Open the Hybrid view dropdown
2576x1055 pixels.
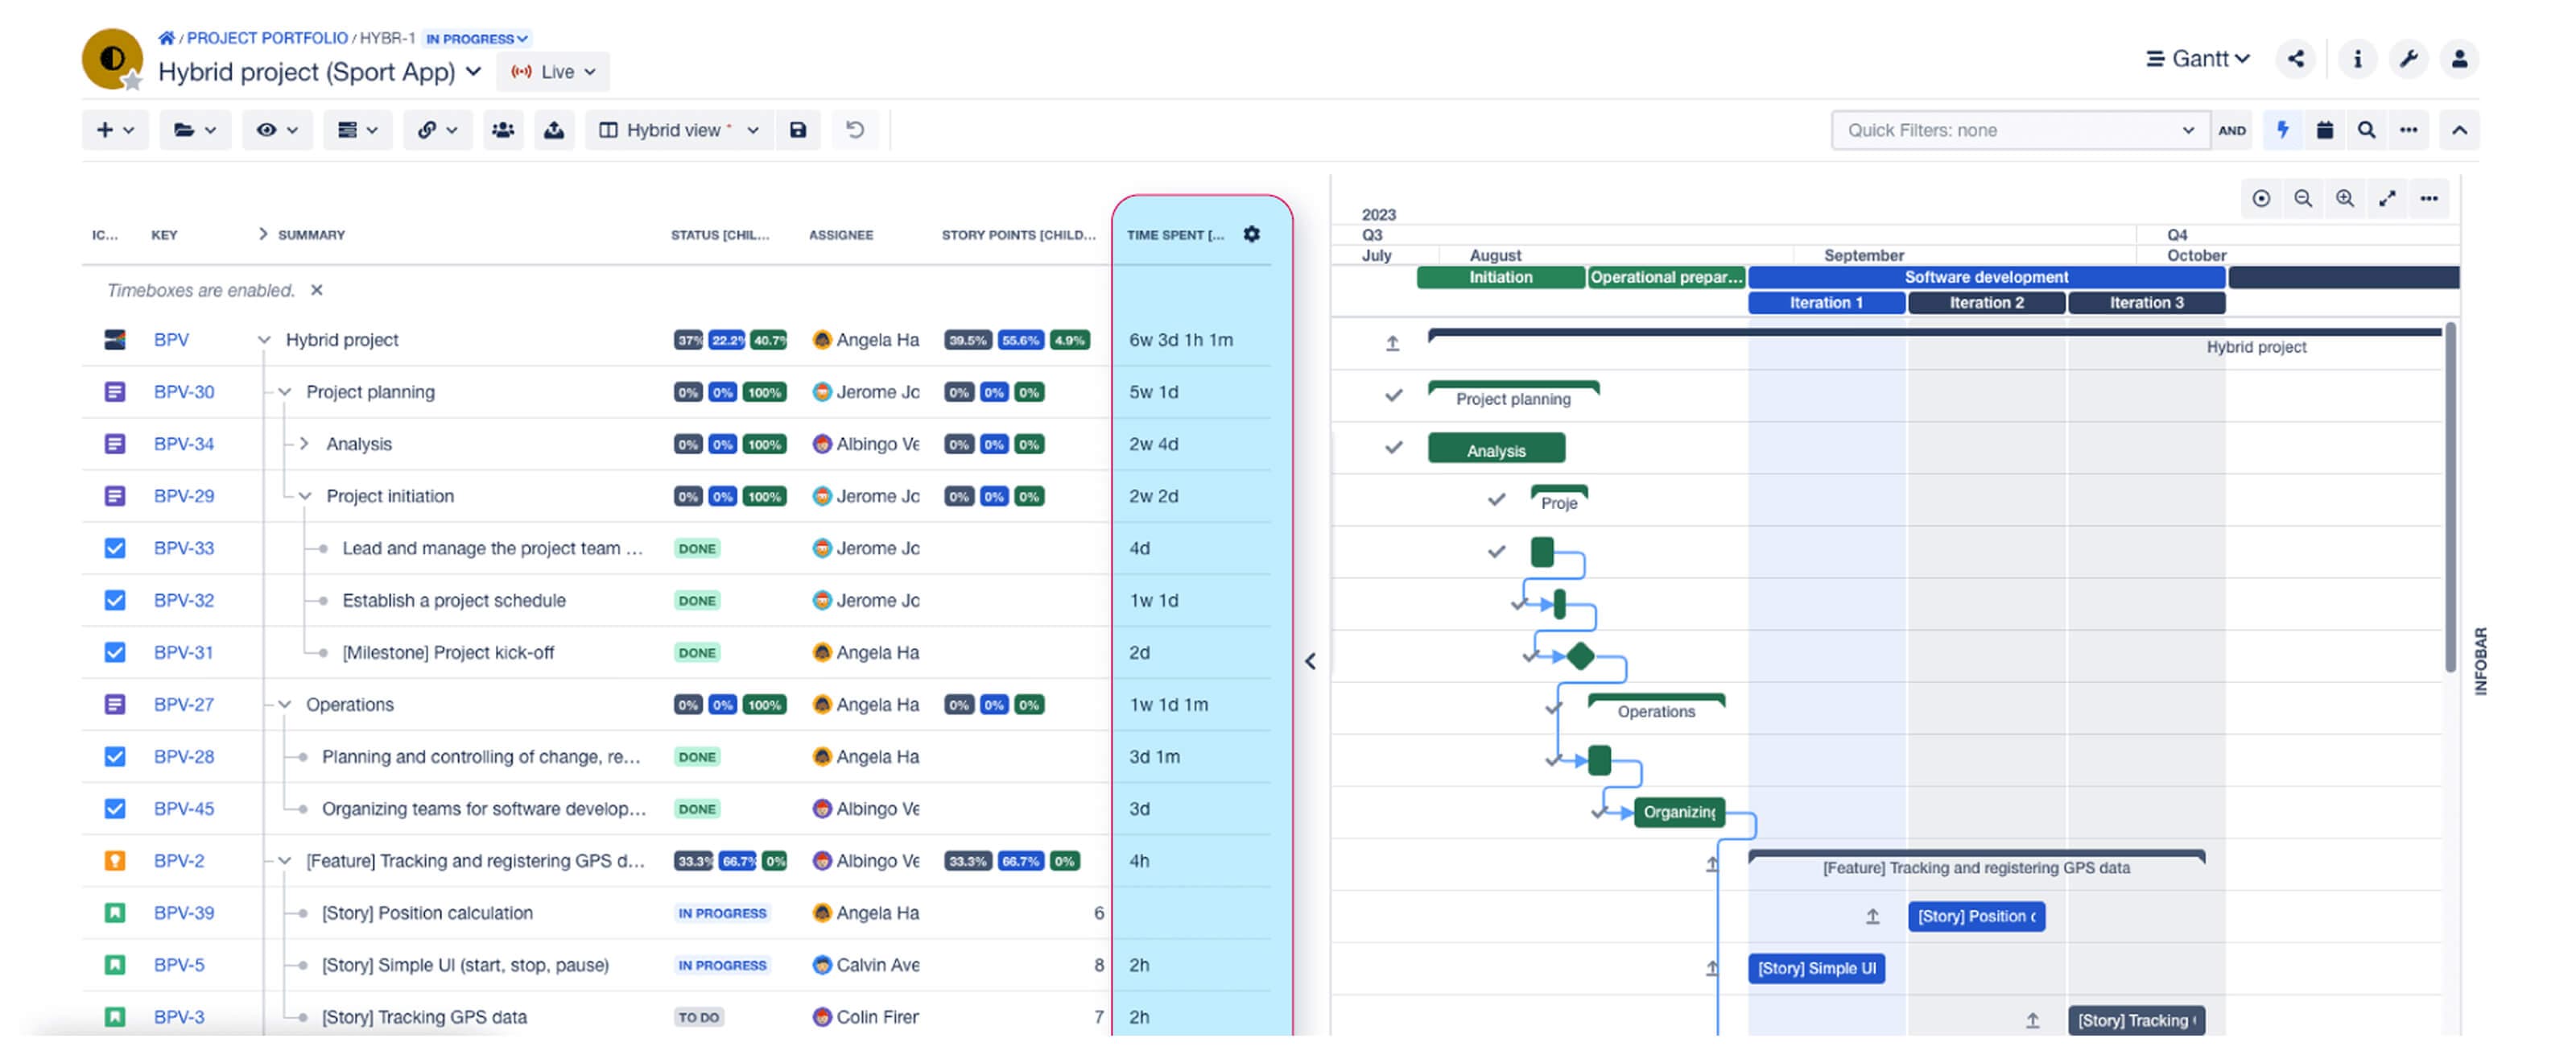pos(679,130)
